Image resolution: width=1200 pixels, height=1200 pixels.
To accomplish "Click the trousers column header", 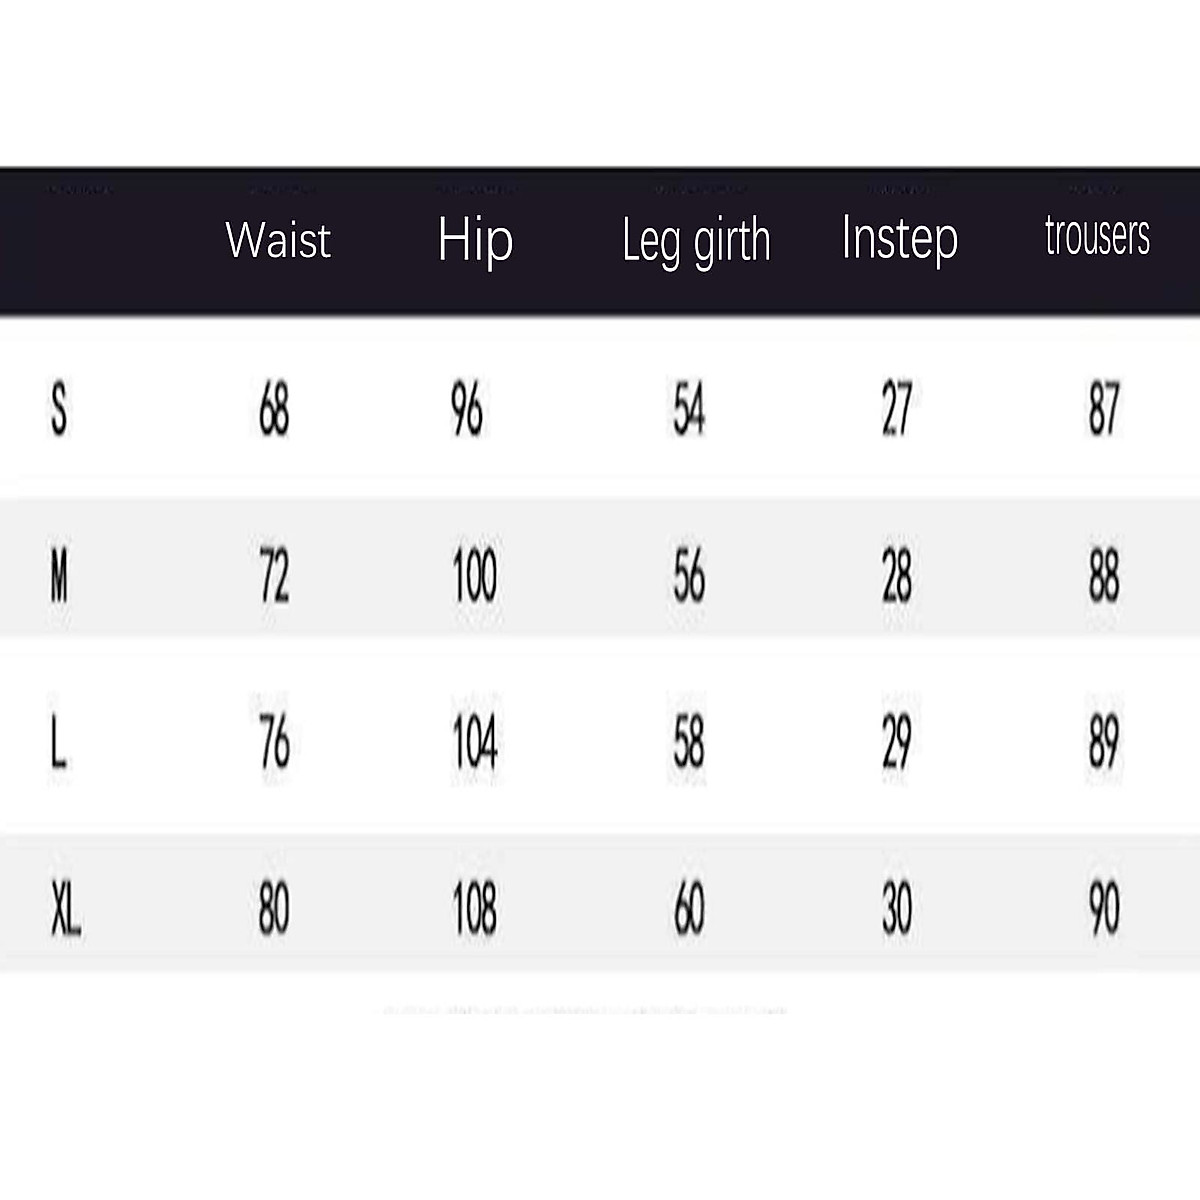I will click(1097, 236).
